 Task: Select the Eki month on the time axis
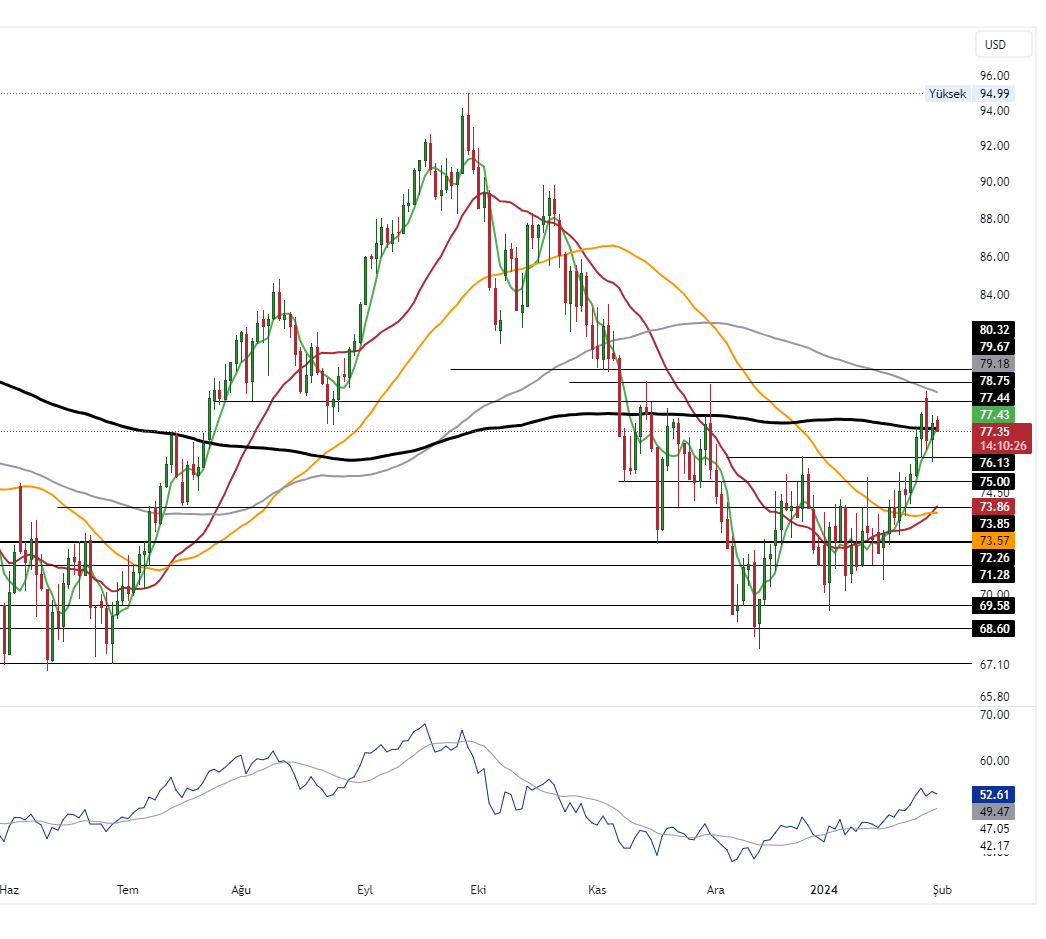click(x=478, y=889)
